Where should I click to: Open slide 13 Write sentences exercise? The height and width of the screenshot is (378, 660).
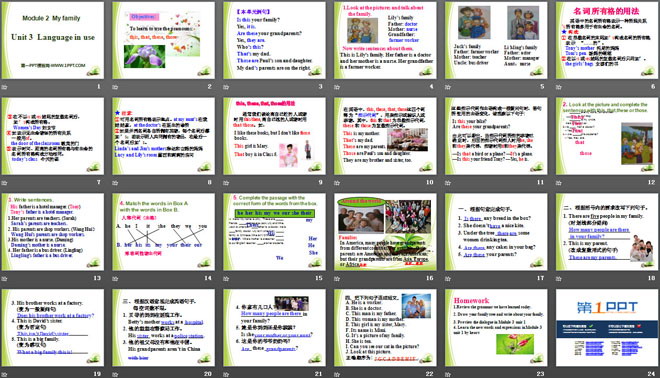click(x=53, y=232)
